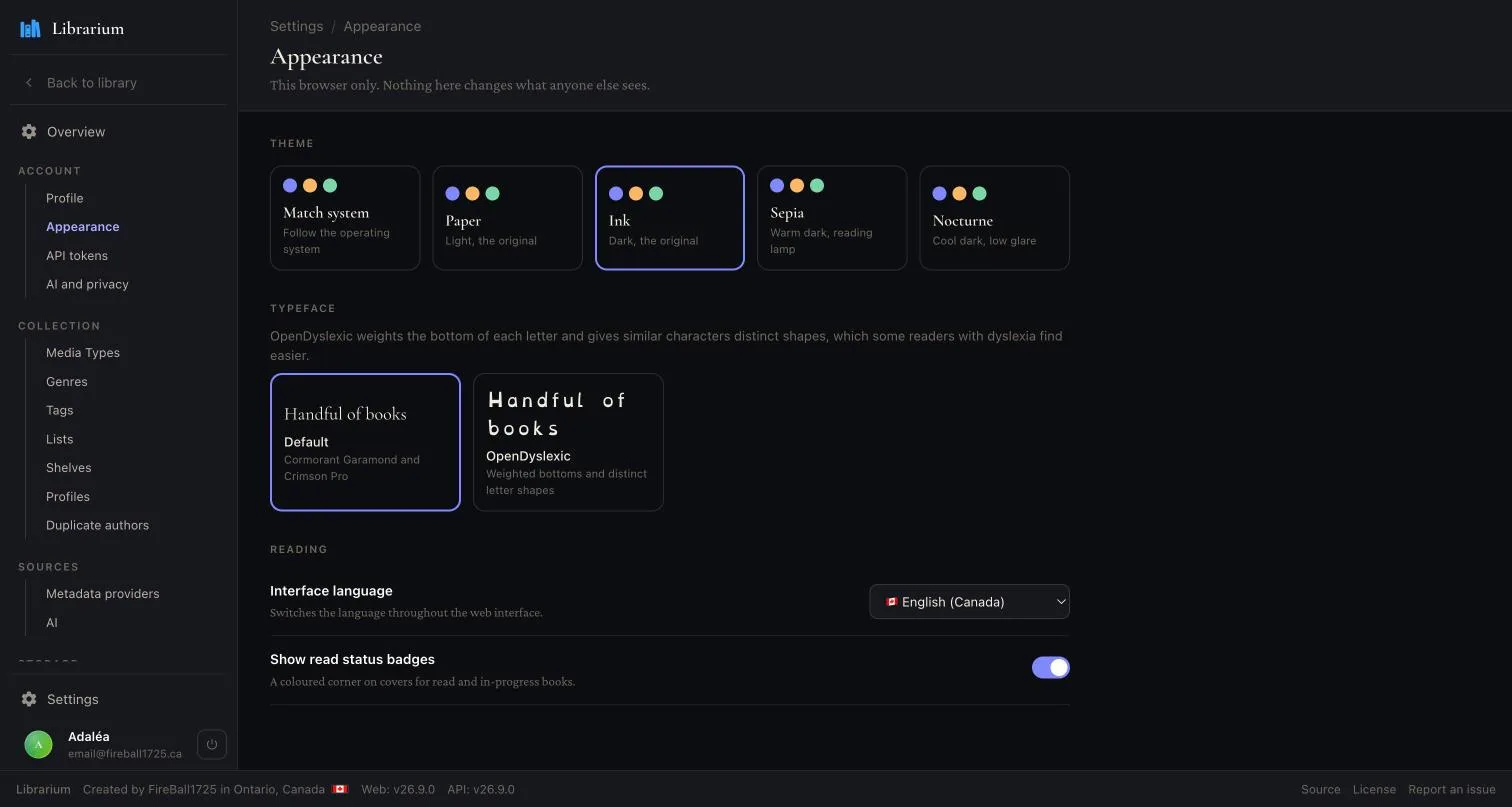The width and height of the screenshot is (1512, 807).
Task: Click the Source link in footer
Action: tap(1320, 789)
